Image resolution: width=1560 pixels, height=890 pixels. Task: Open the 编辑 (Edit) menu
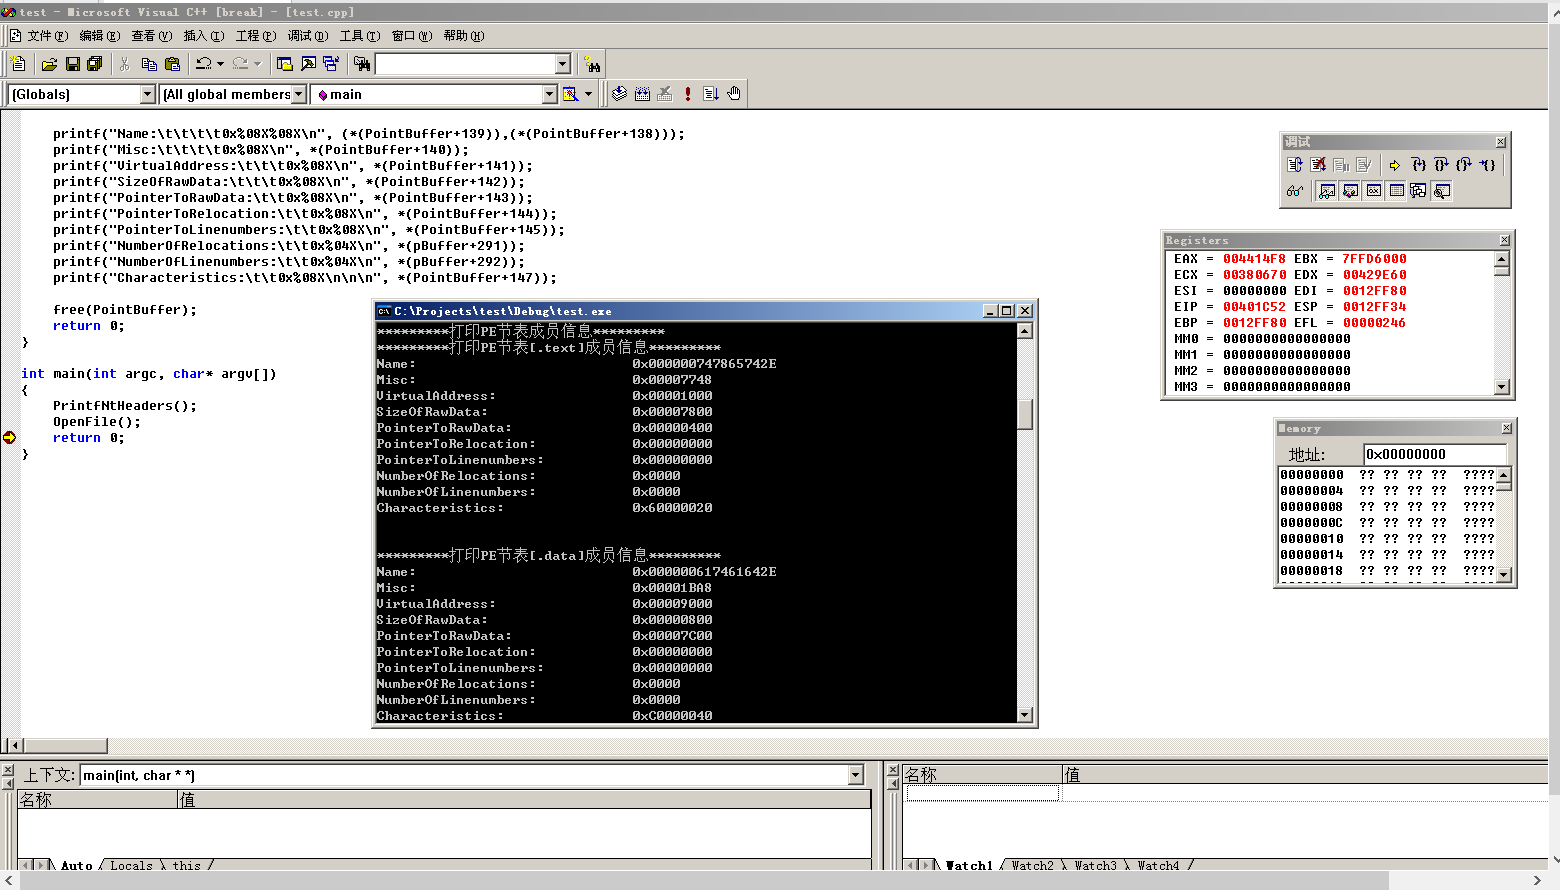tap(99, 36)
